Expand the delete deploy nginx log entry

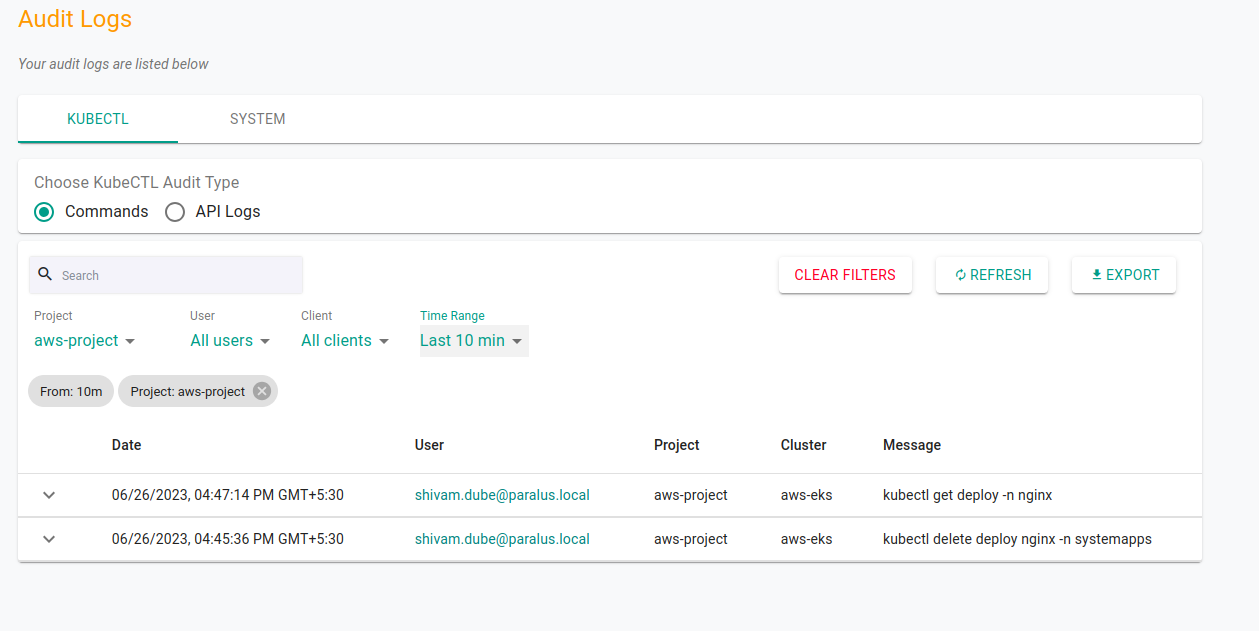48,539
